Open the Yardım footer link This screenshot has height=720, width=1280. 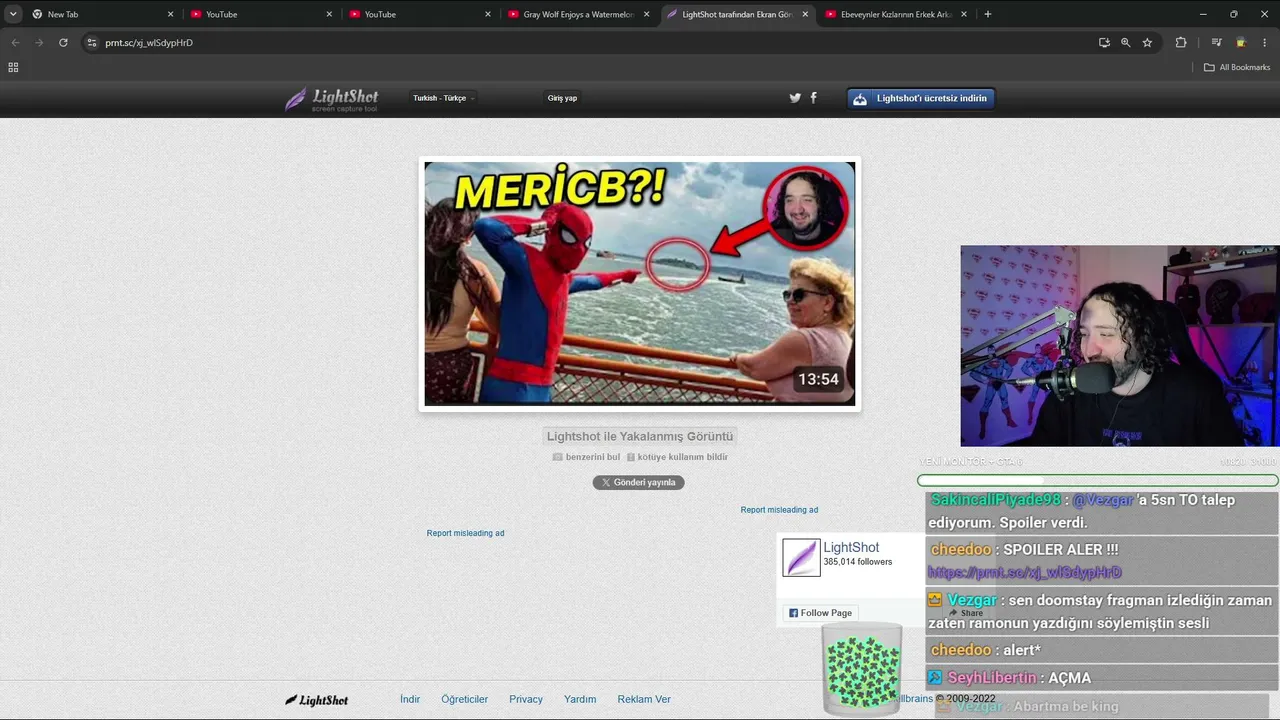click(x=580, y=699)
